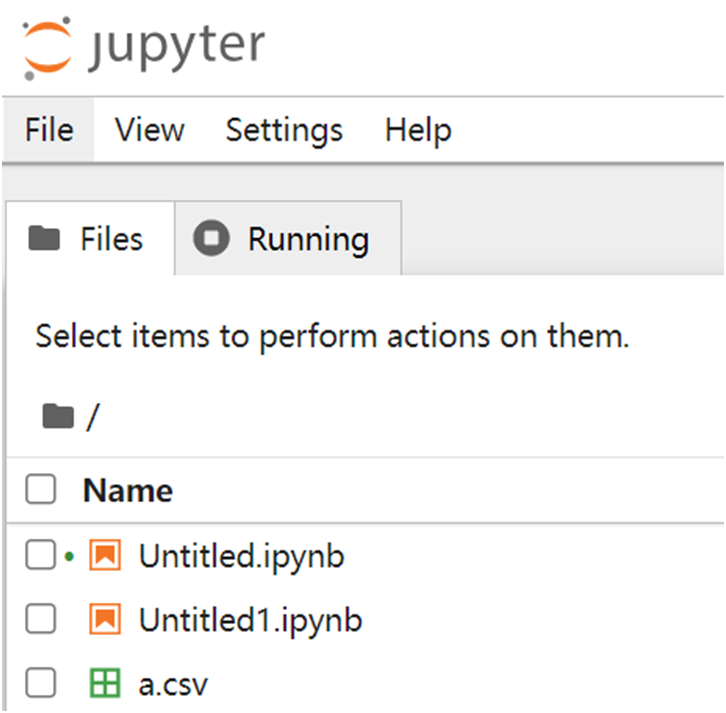This screenshot has height=713, width=726.
Task: Switch to the Files tab
Action: coord(90,239)
